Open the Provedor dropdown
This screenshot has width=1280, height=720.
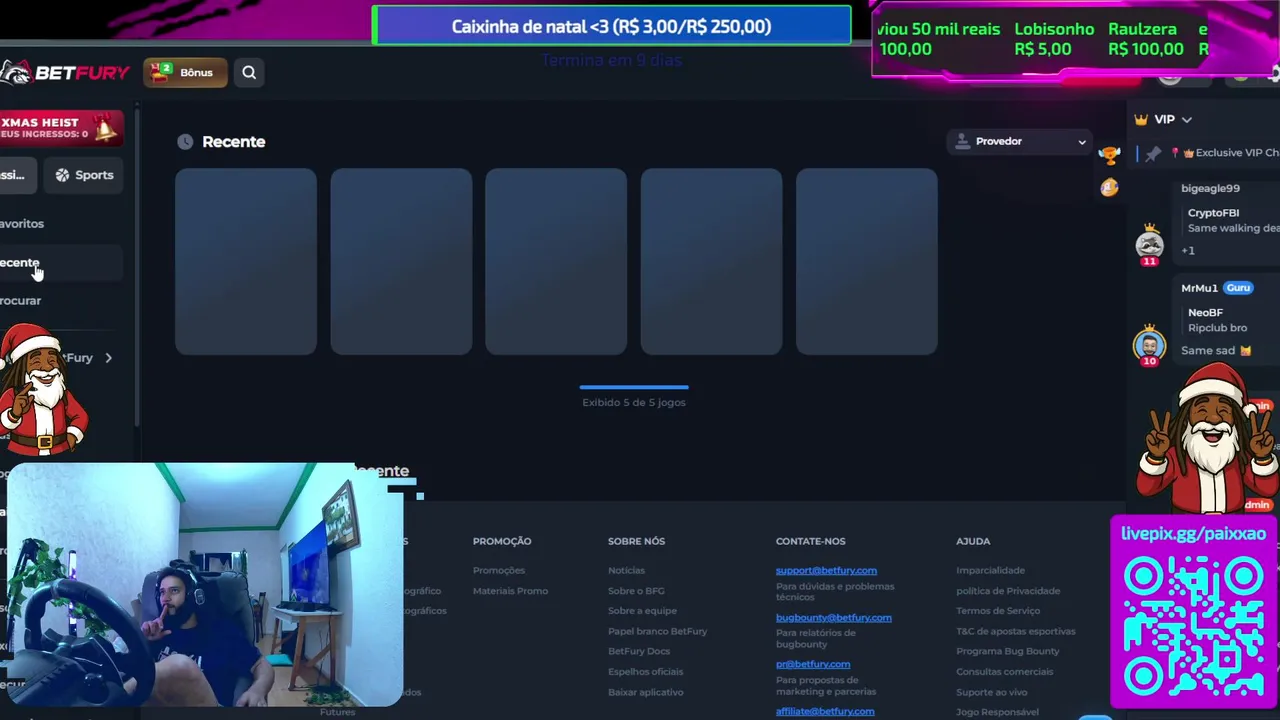tap(1020, 141)
